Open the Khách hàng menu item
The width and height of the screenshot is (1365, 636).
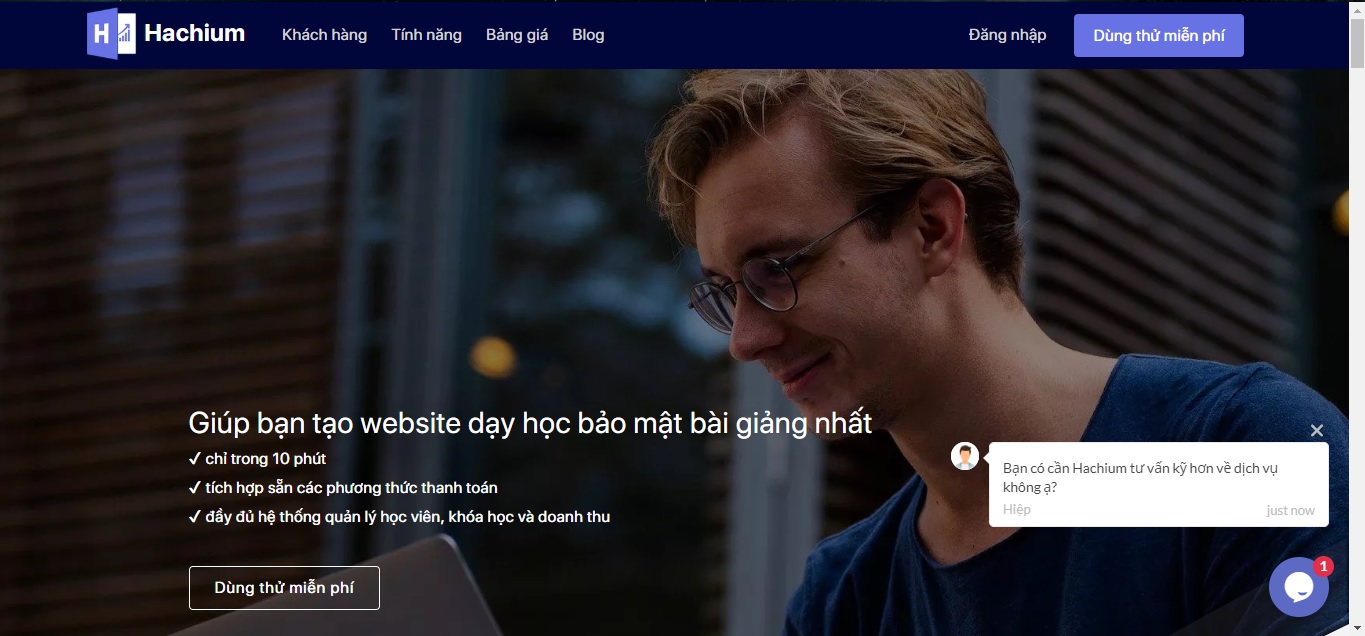click(x=324, y=35)
